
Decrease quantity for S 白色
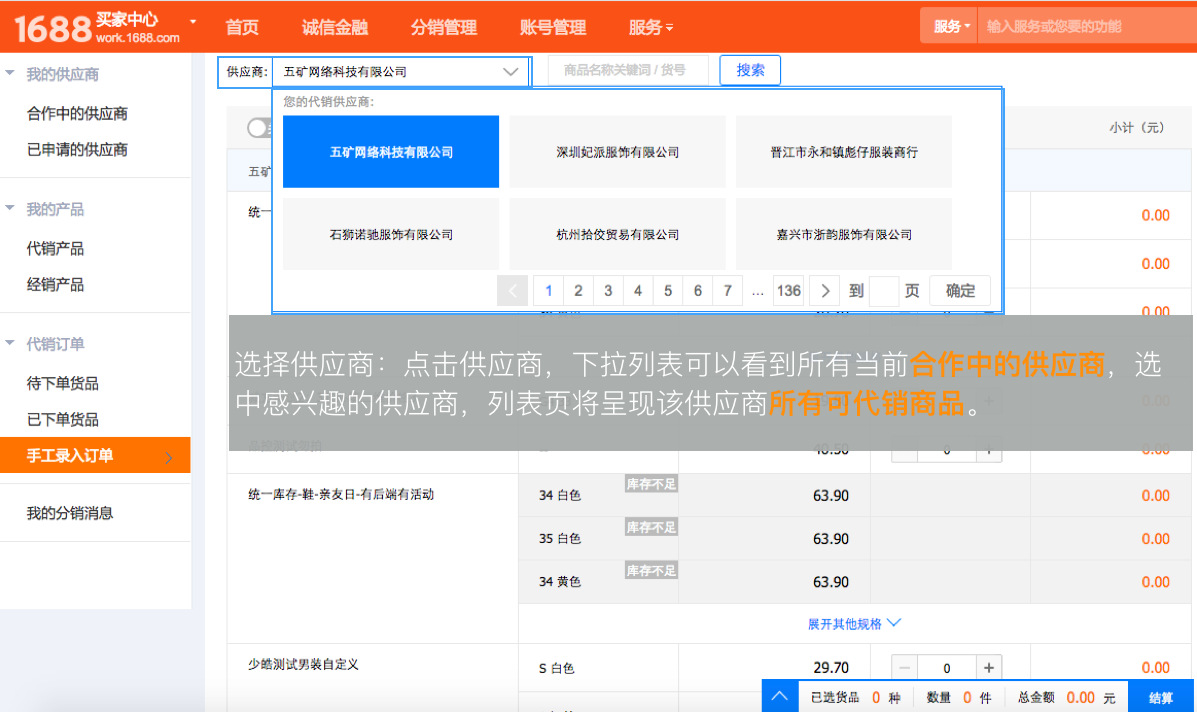(x=905, y=668)
